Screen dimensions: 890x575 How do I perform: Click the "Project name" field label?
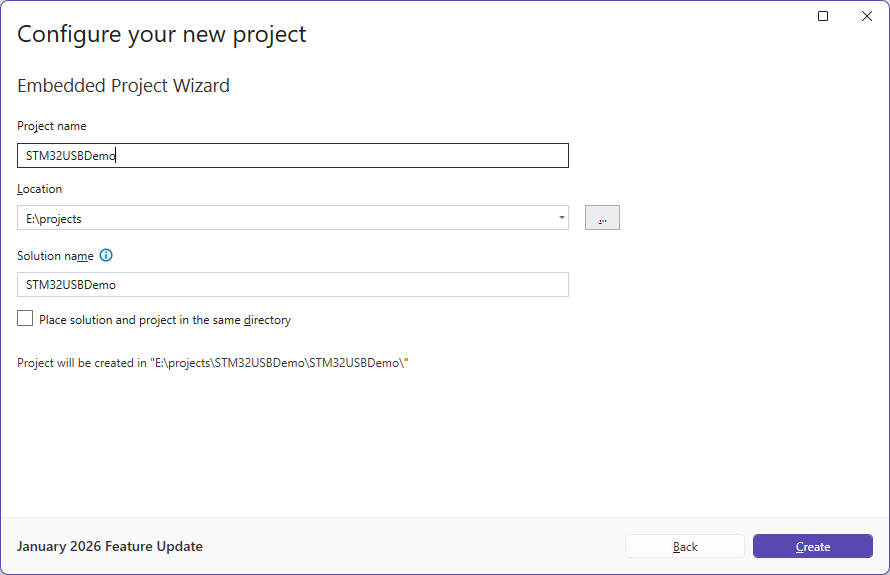(x=52, y=126)
